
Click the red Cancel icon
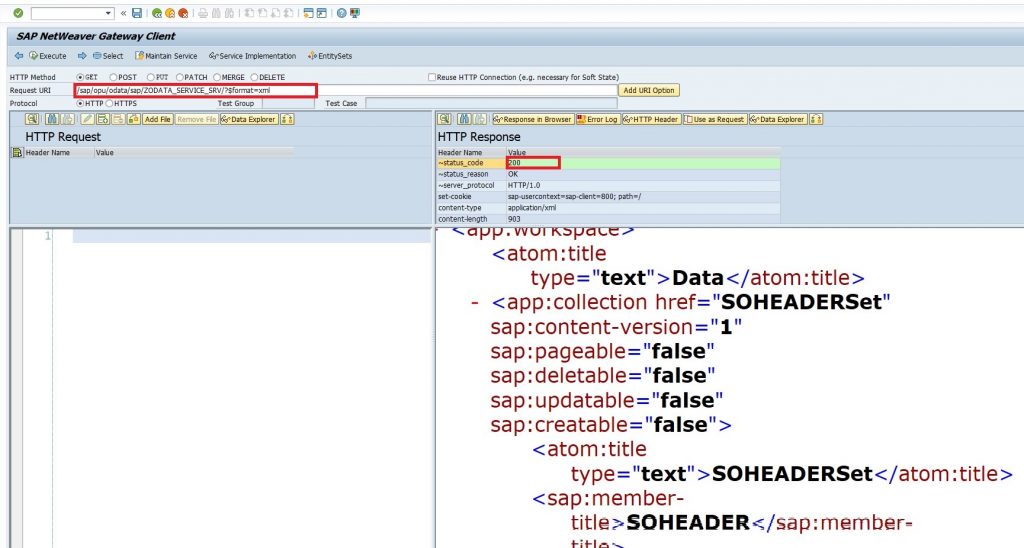pyautogui.click(x=183, y=13)
